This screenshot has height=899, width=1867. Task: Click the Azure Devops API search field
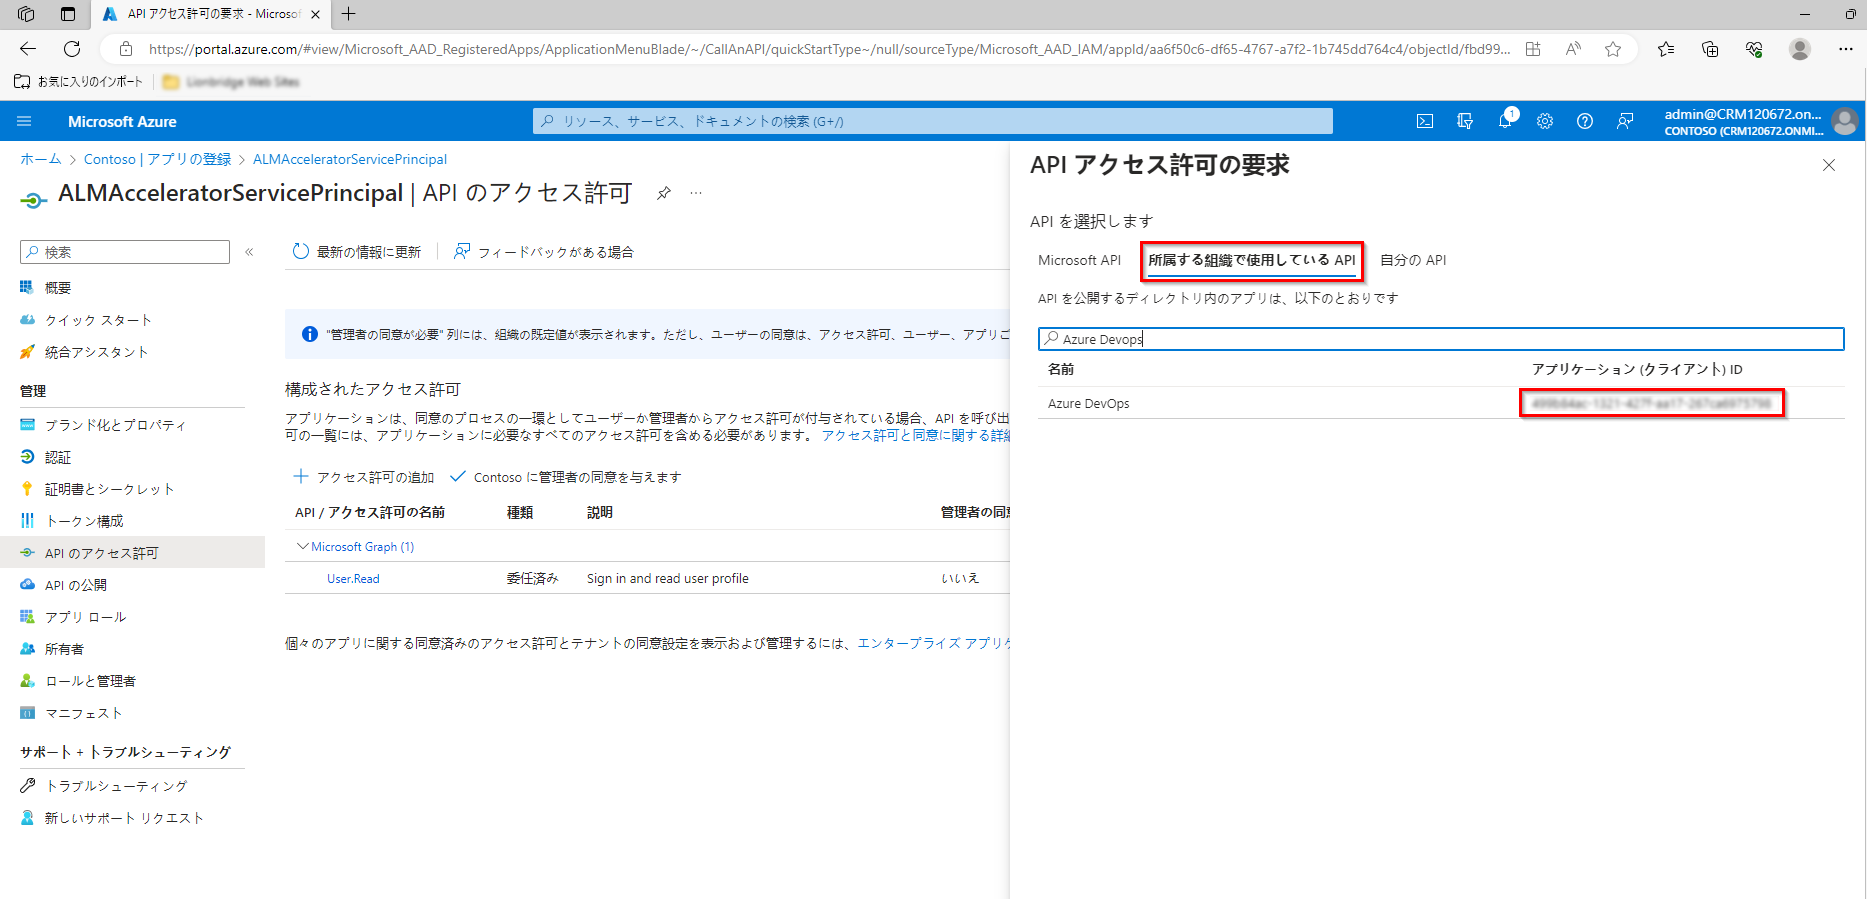point(1441,339)
